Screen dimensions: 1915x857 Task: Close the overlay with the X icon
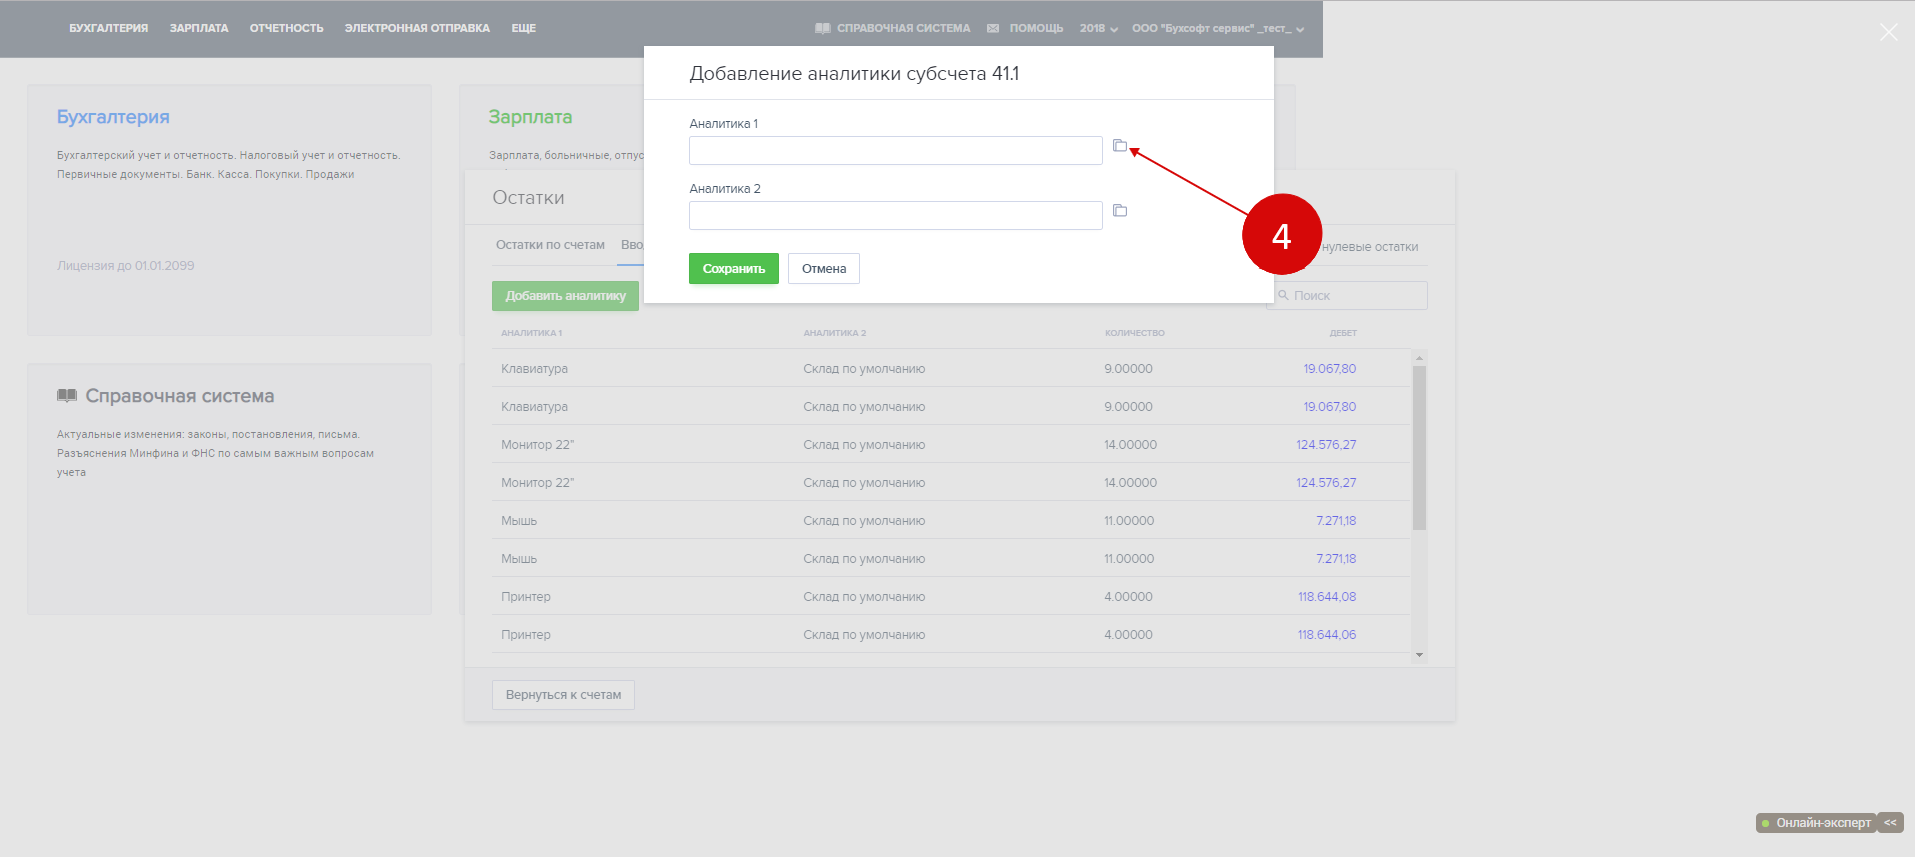1888,32
